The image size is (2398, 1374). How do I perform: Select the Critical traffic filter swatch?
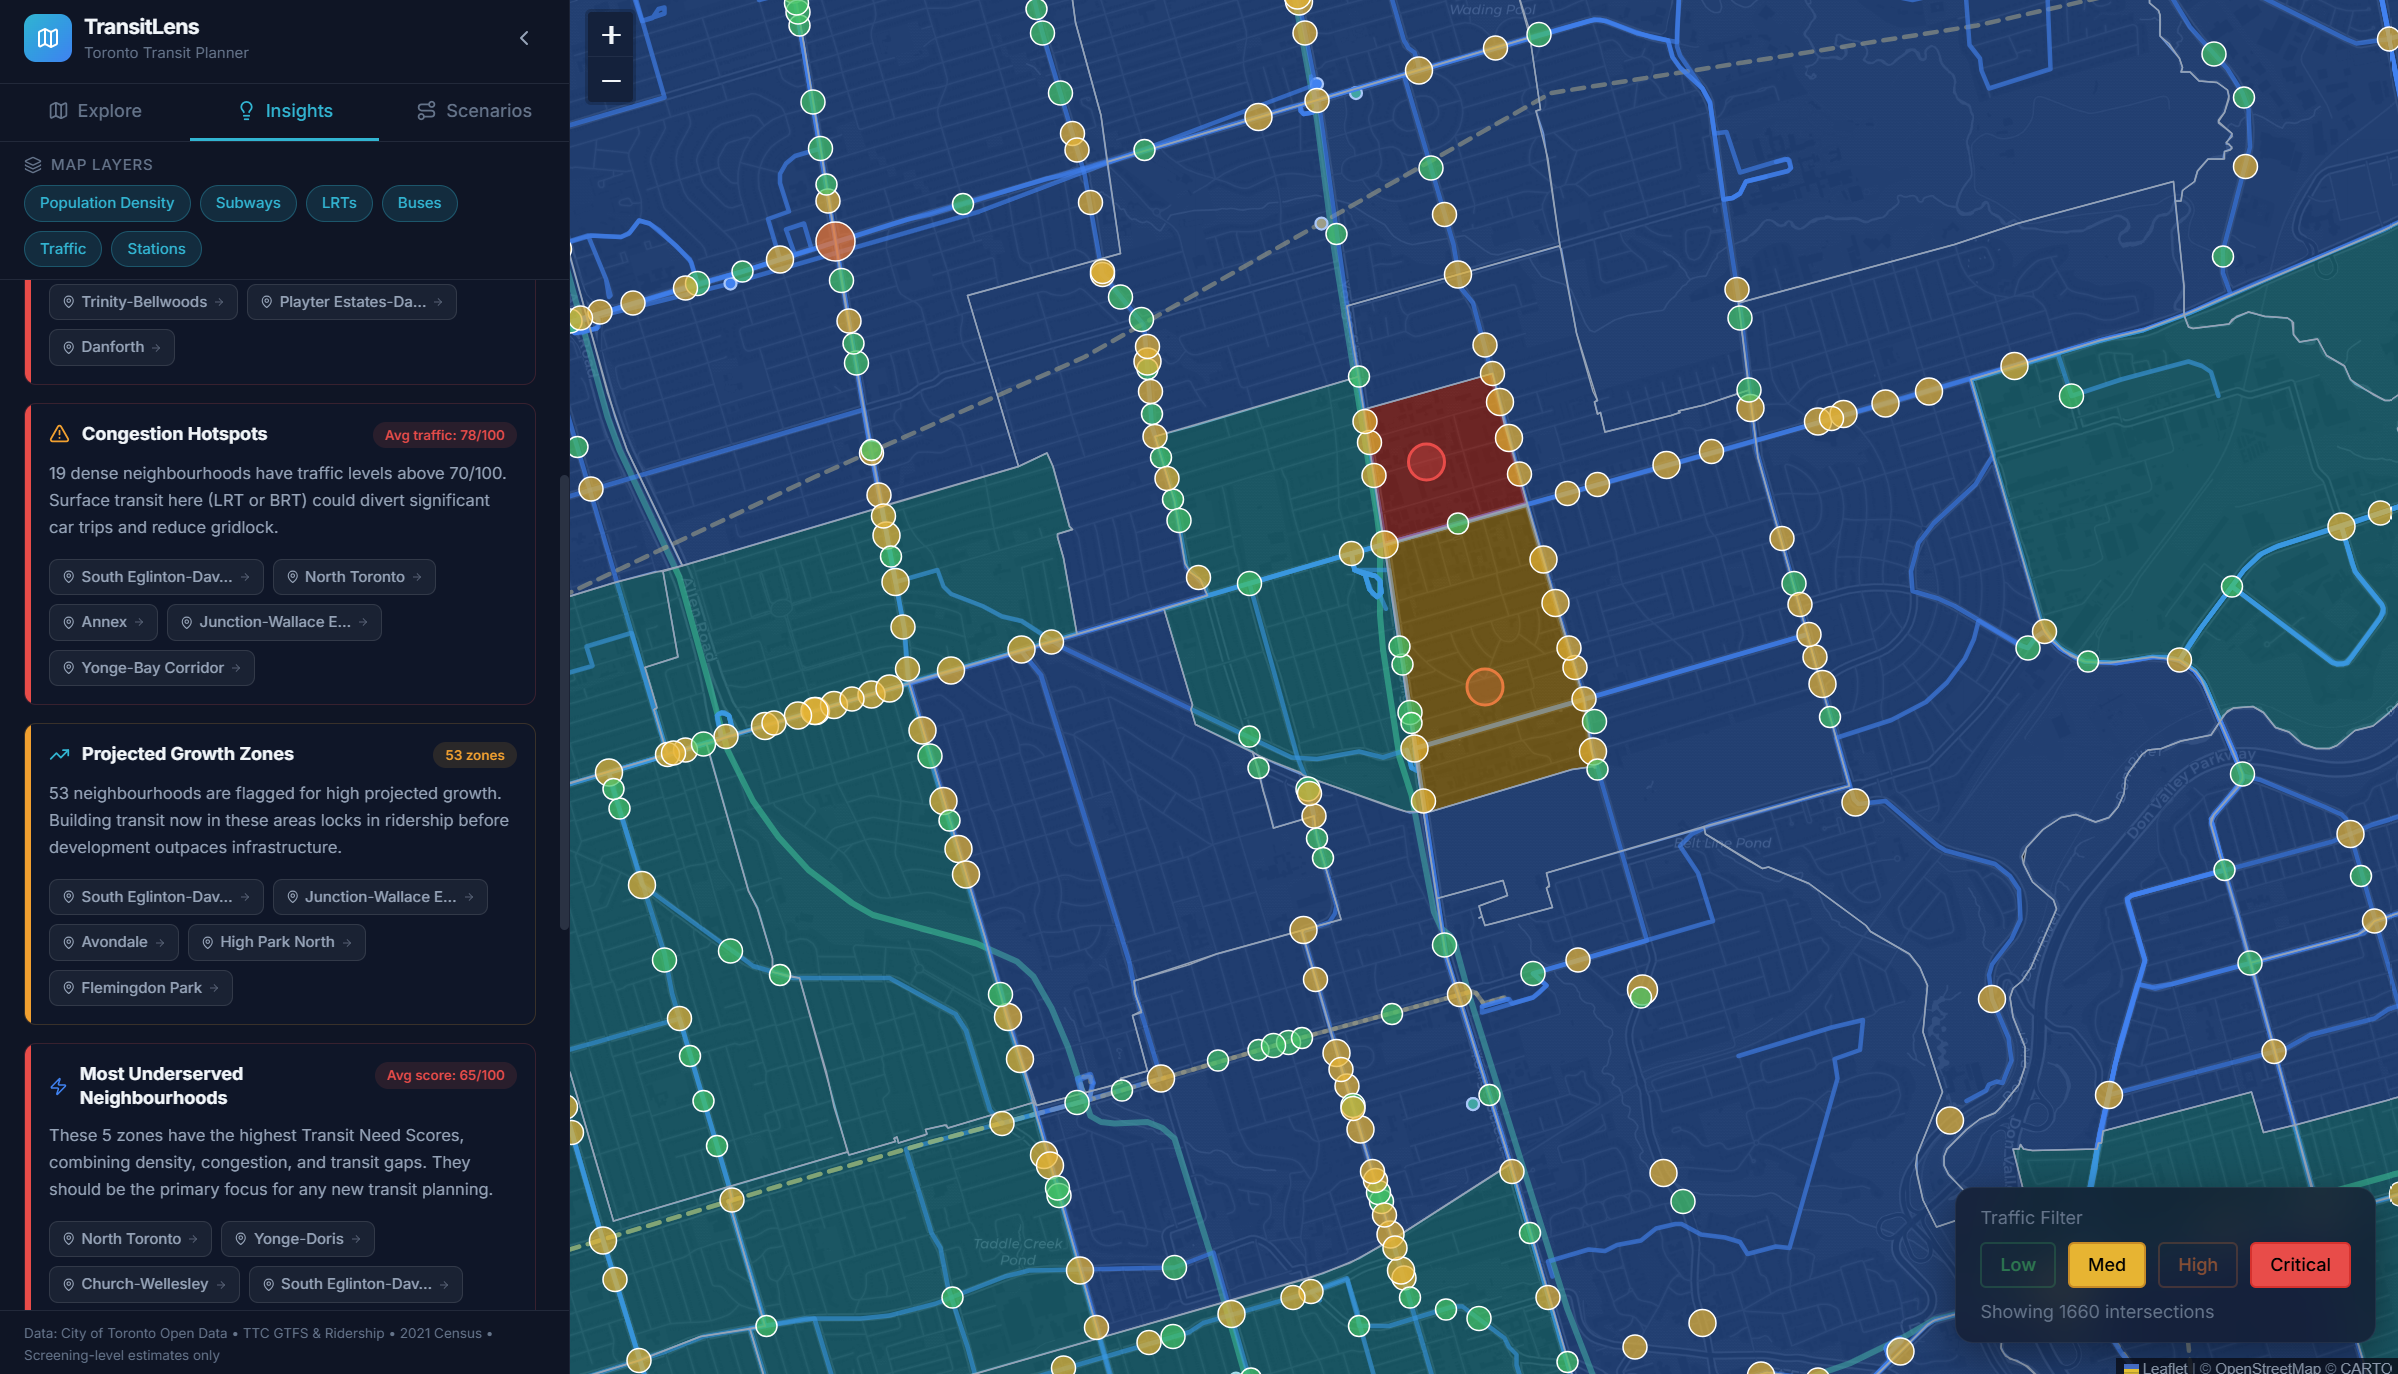2299,1265
